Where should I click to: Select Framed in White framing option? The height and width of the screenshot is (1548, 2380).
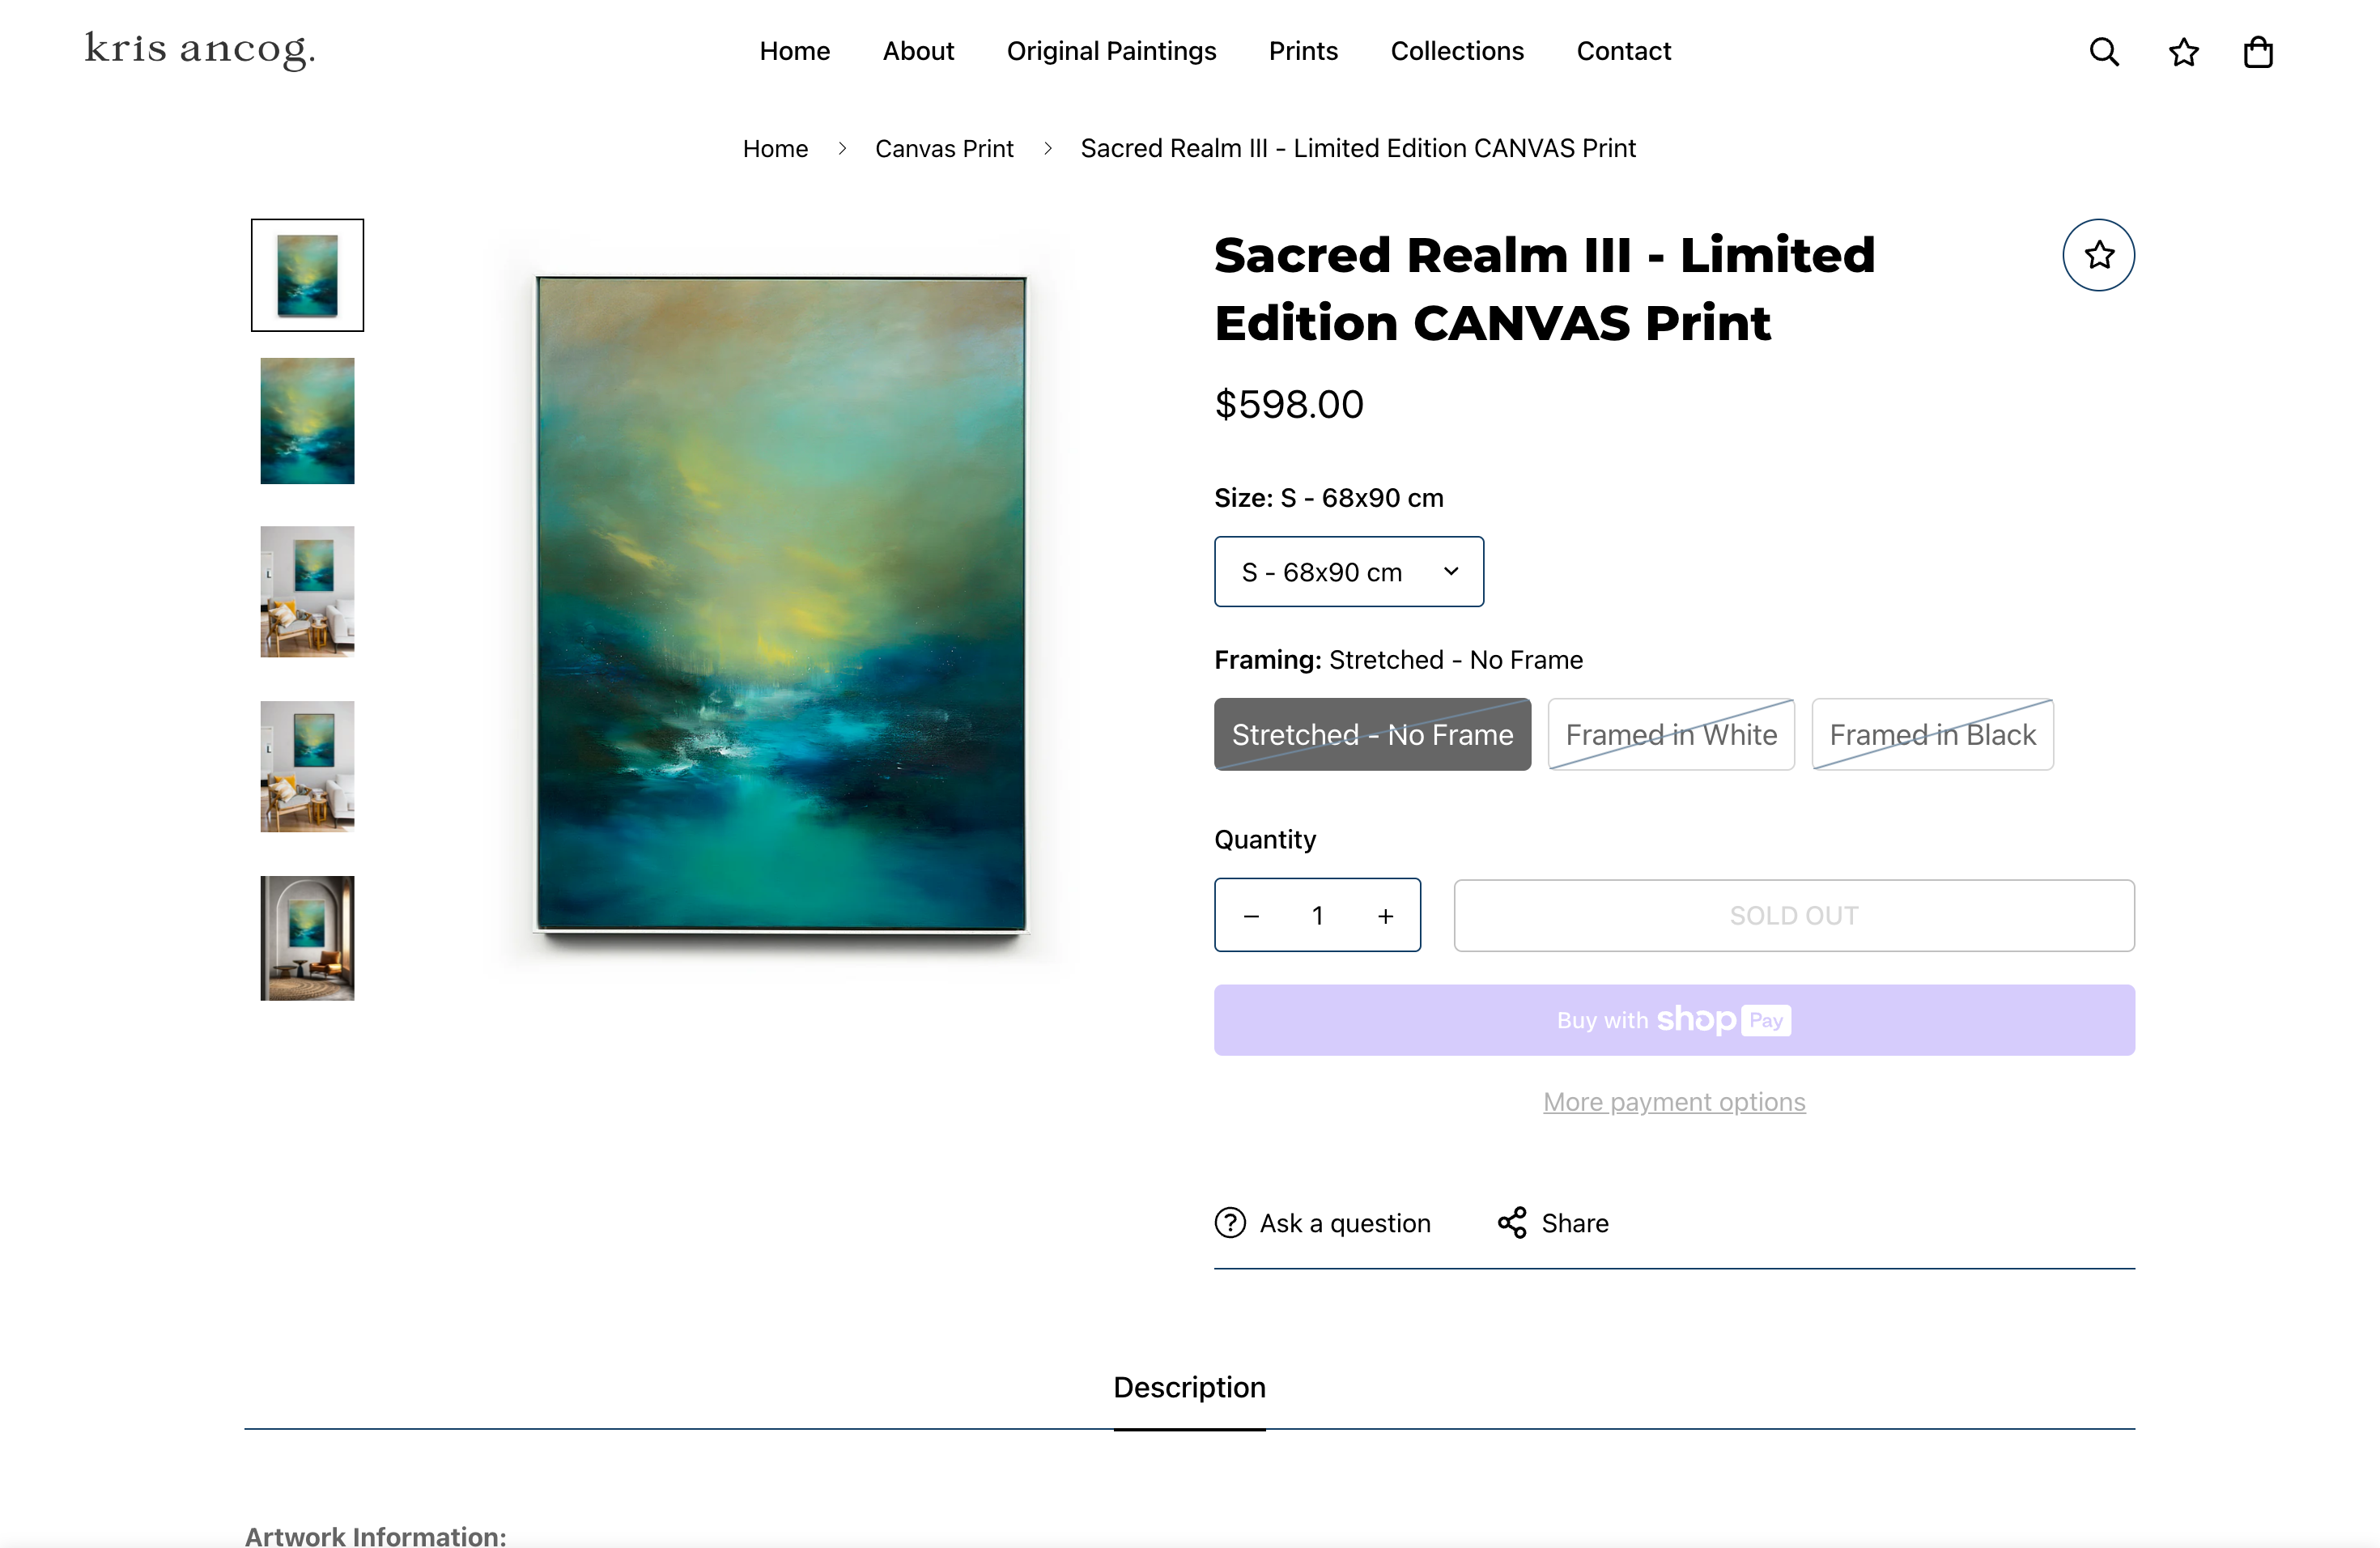pyautogui.click(x=1671, y=735)
